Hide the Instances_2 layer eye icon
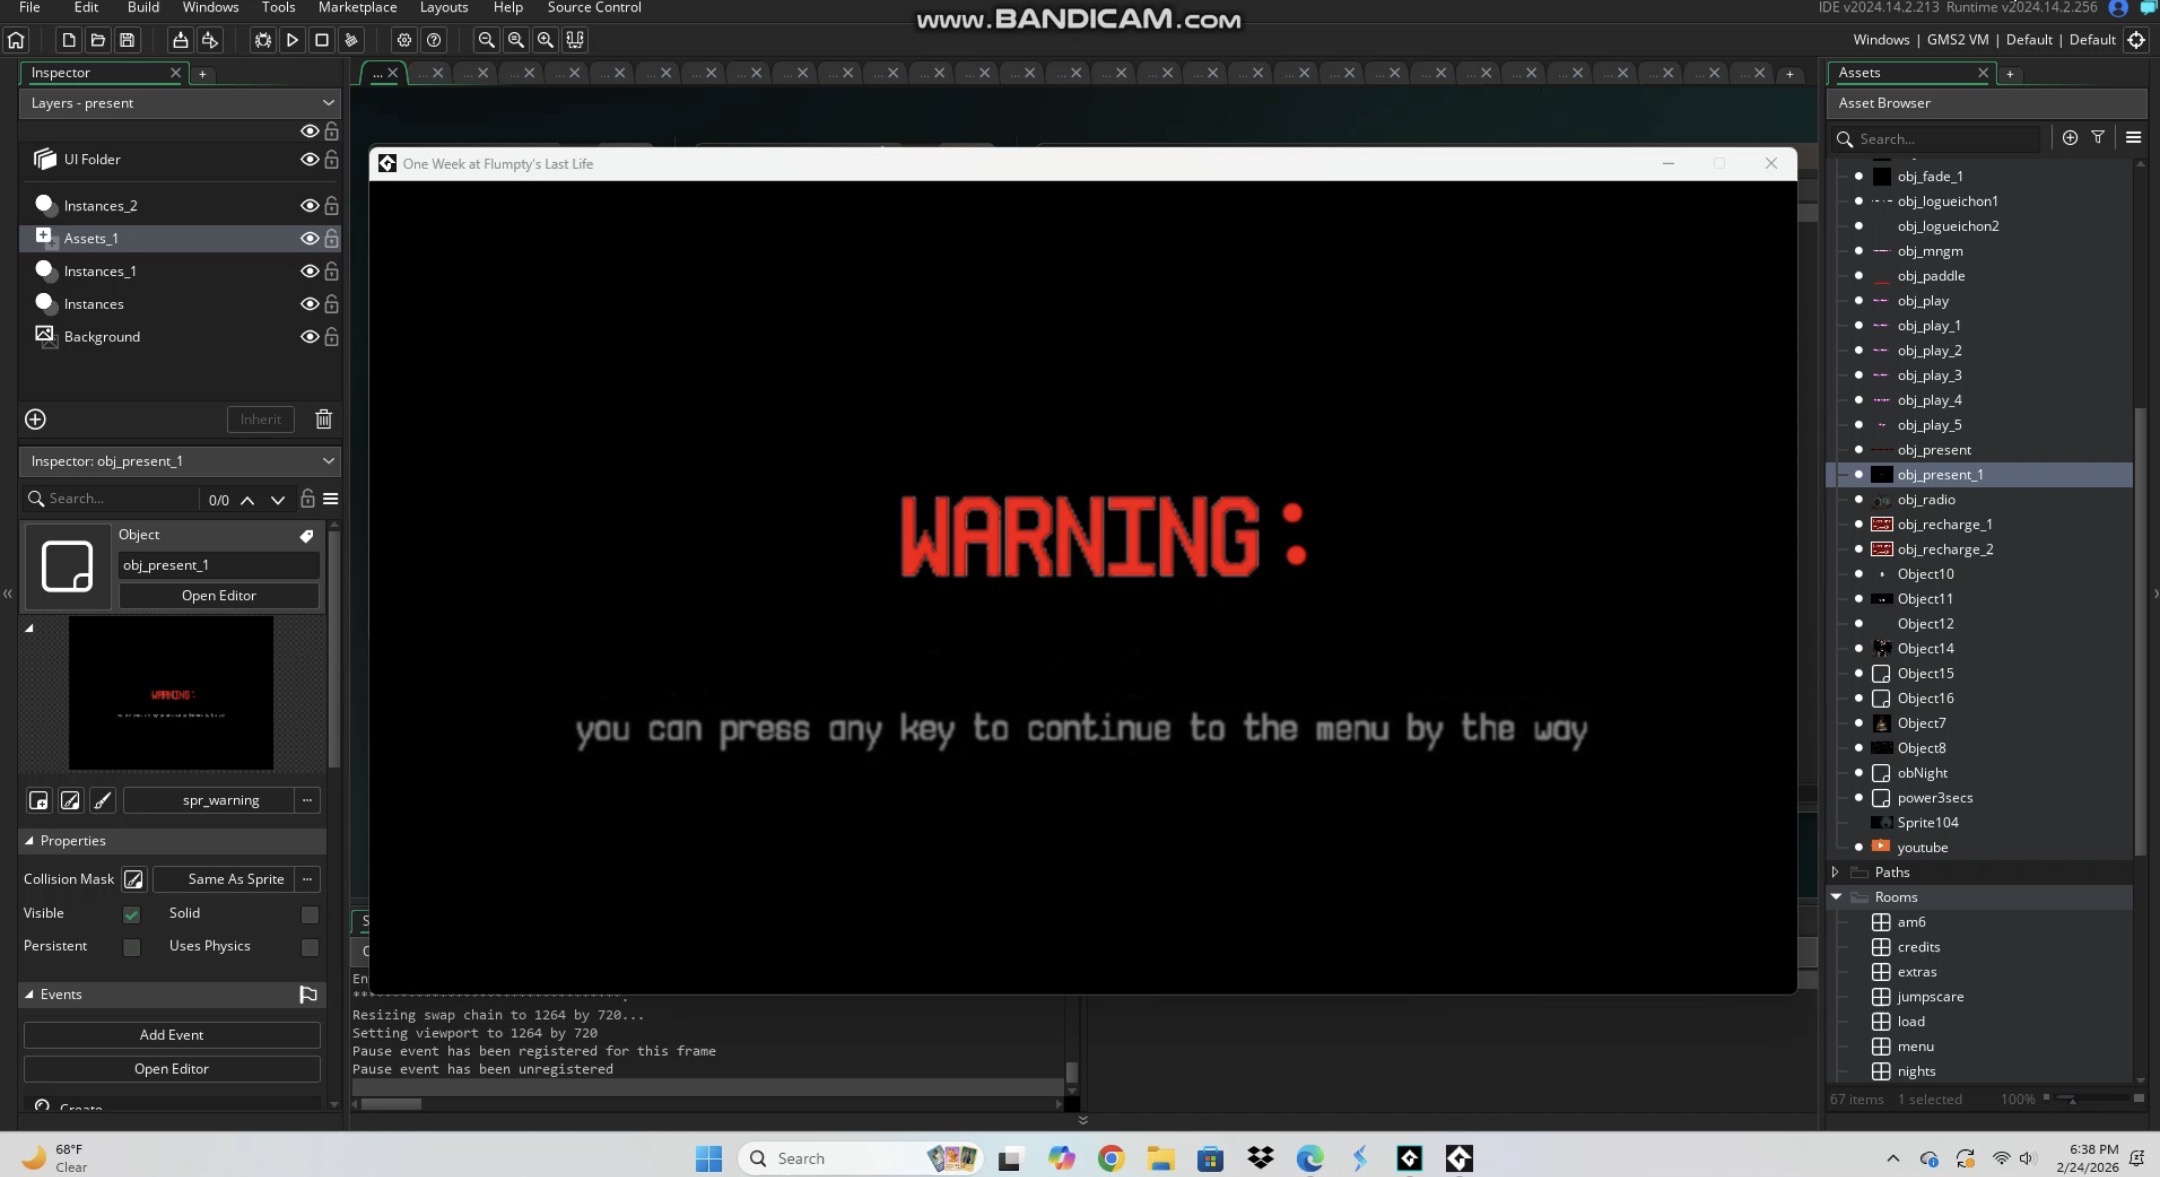 click(x=309, y=205)
